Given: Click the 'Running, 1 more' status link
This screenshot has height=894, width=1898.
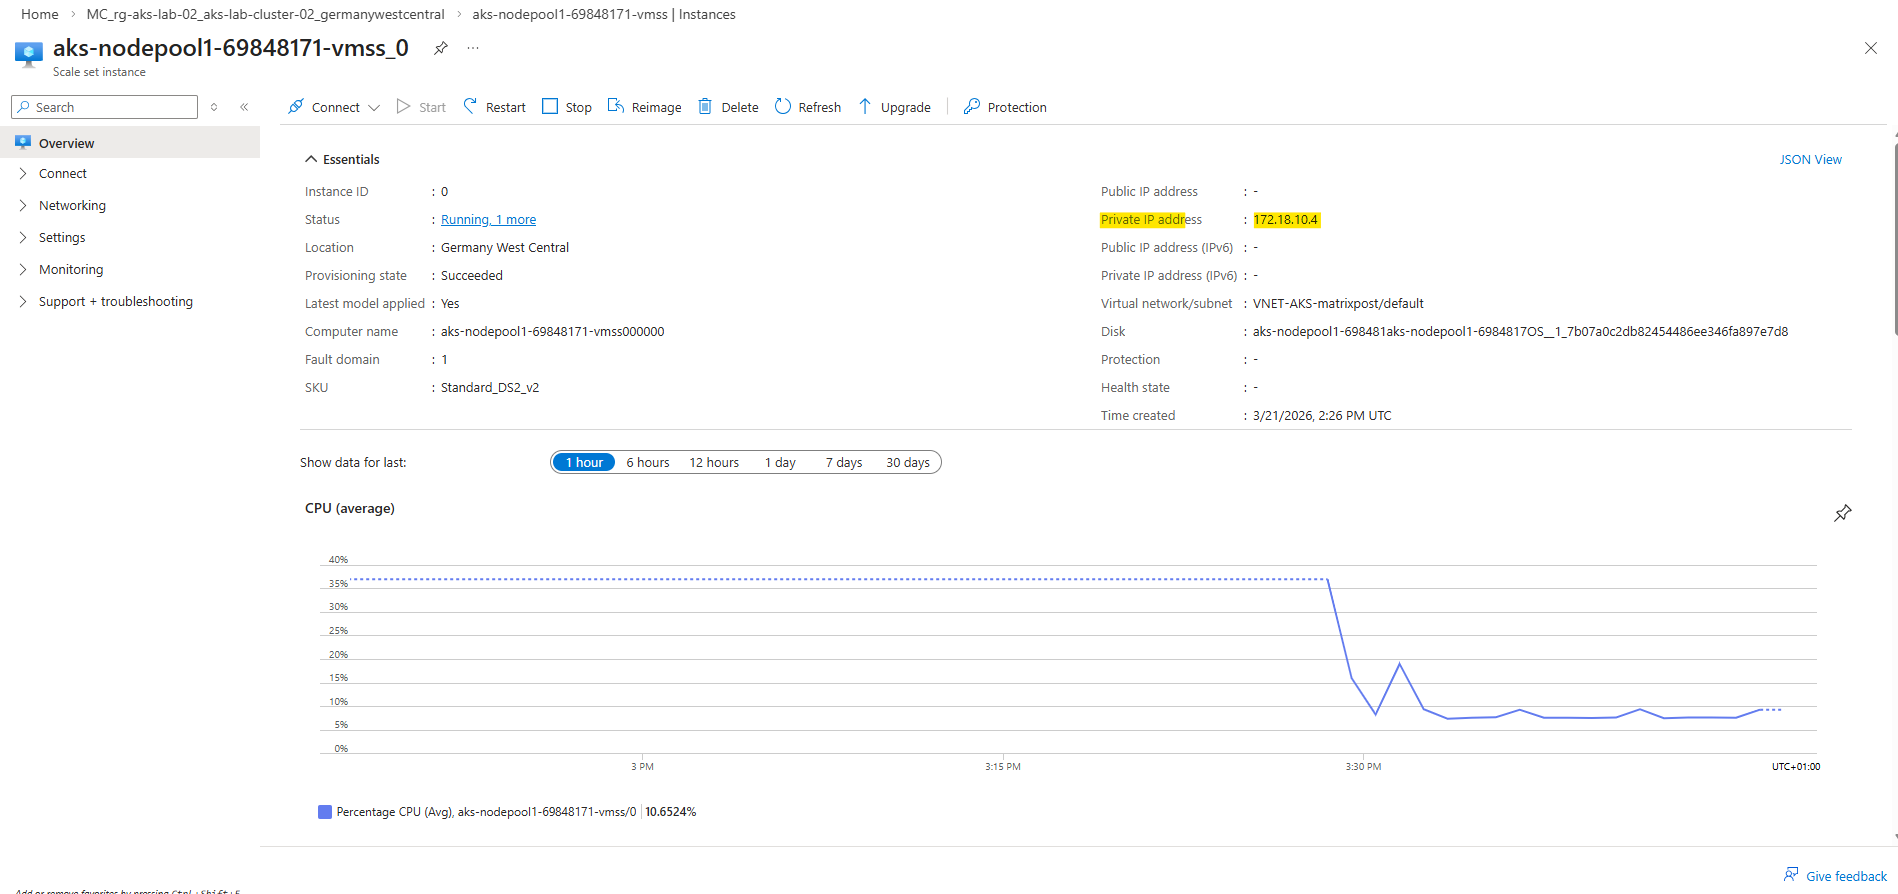Looking at the screenshot, I should (x=488, y=219).
